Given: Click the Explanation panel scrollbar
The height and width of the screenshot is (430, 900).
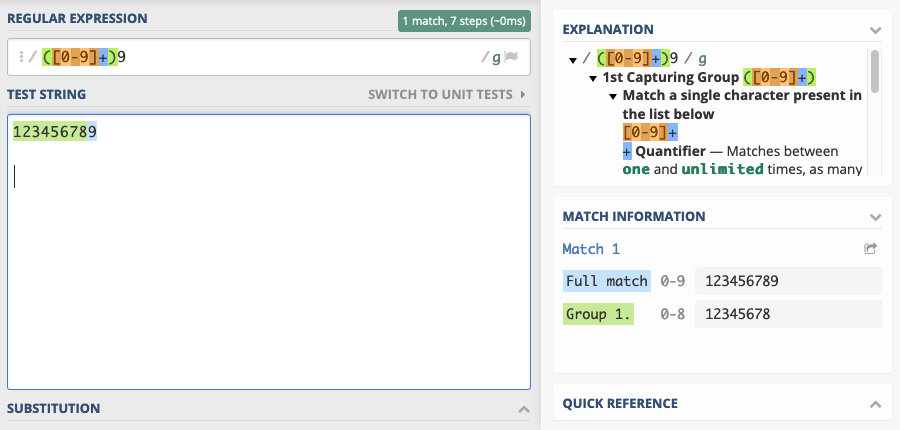Looking at the screenshot, I should tap(875, 72).
